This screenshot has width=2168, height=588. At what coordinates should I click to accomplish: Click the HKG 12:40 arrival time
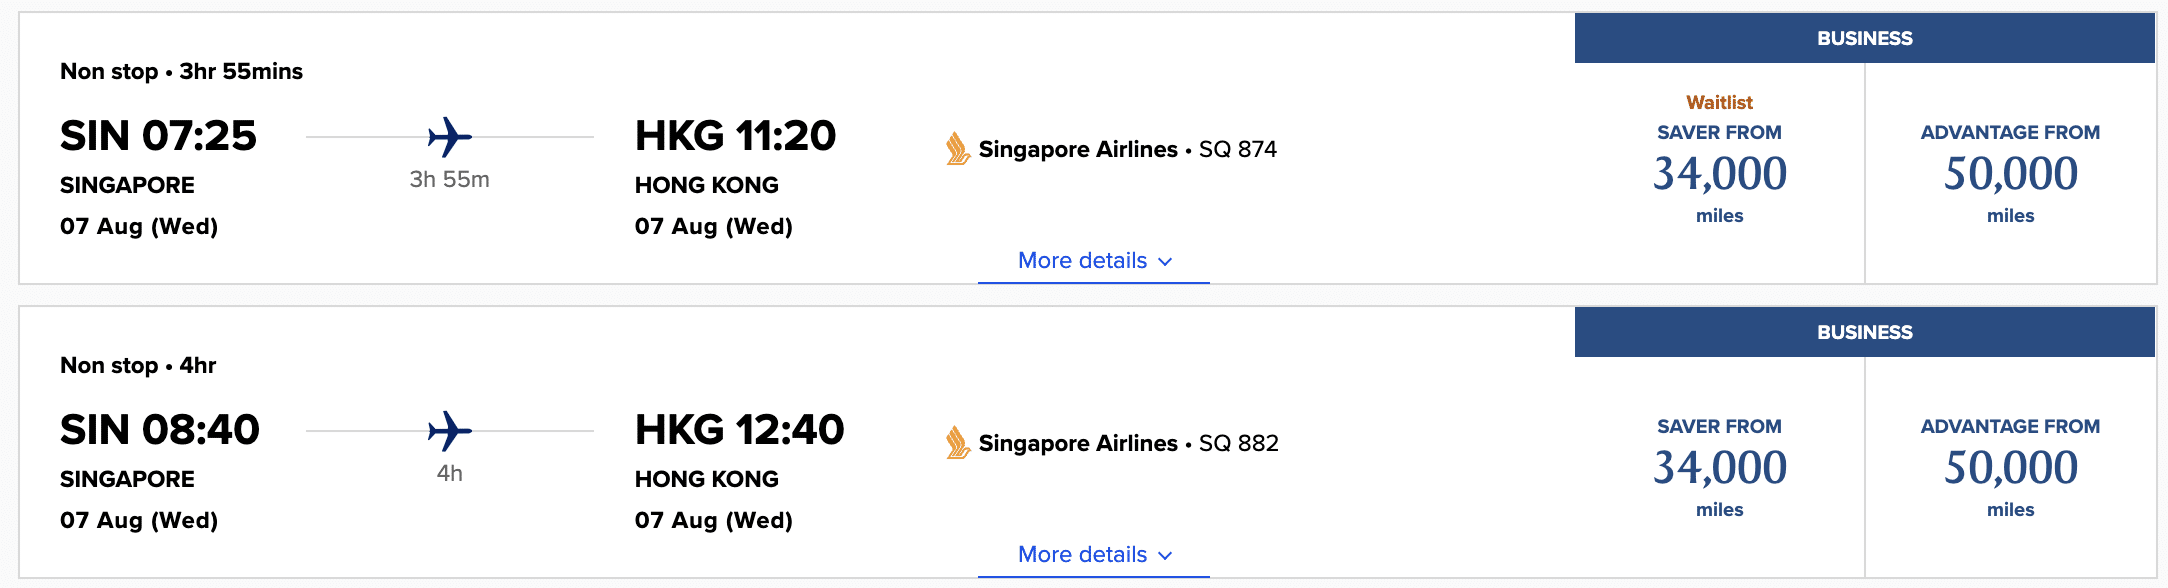tap(739, 430)
